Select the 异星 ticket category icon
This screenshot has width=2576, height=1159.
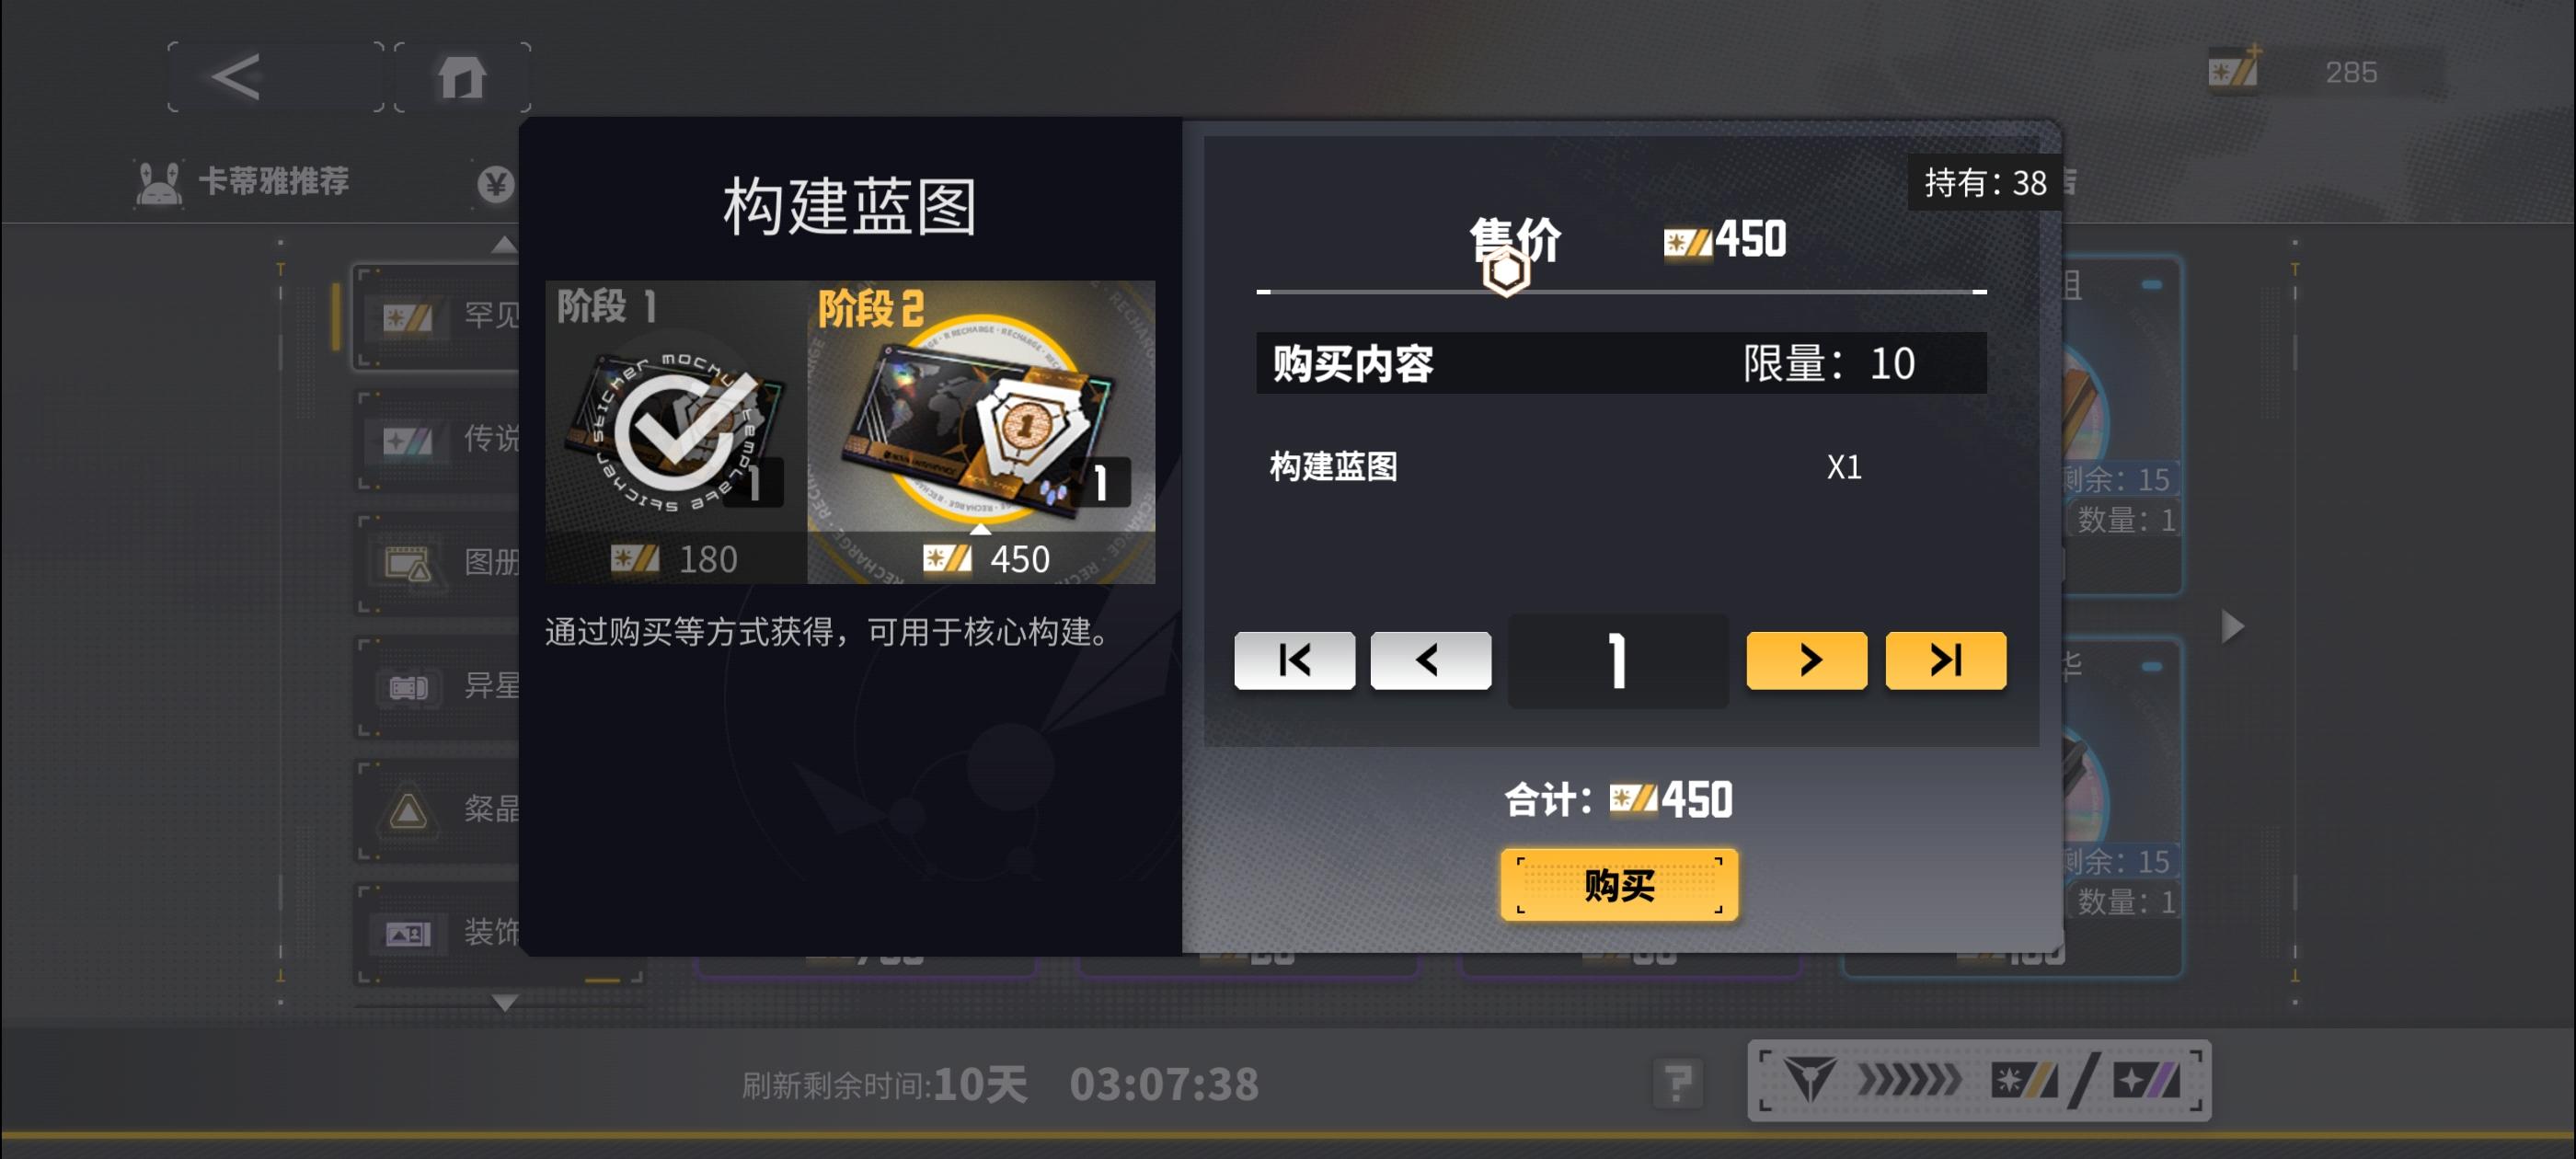[x=407, y=688]
